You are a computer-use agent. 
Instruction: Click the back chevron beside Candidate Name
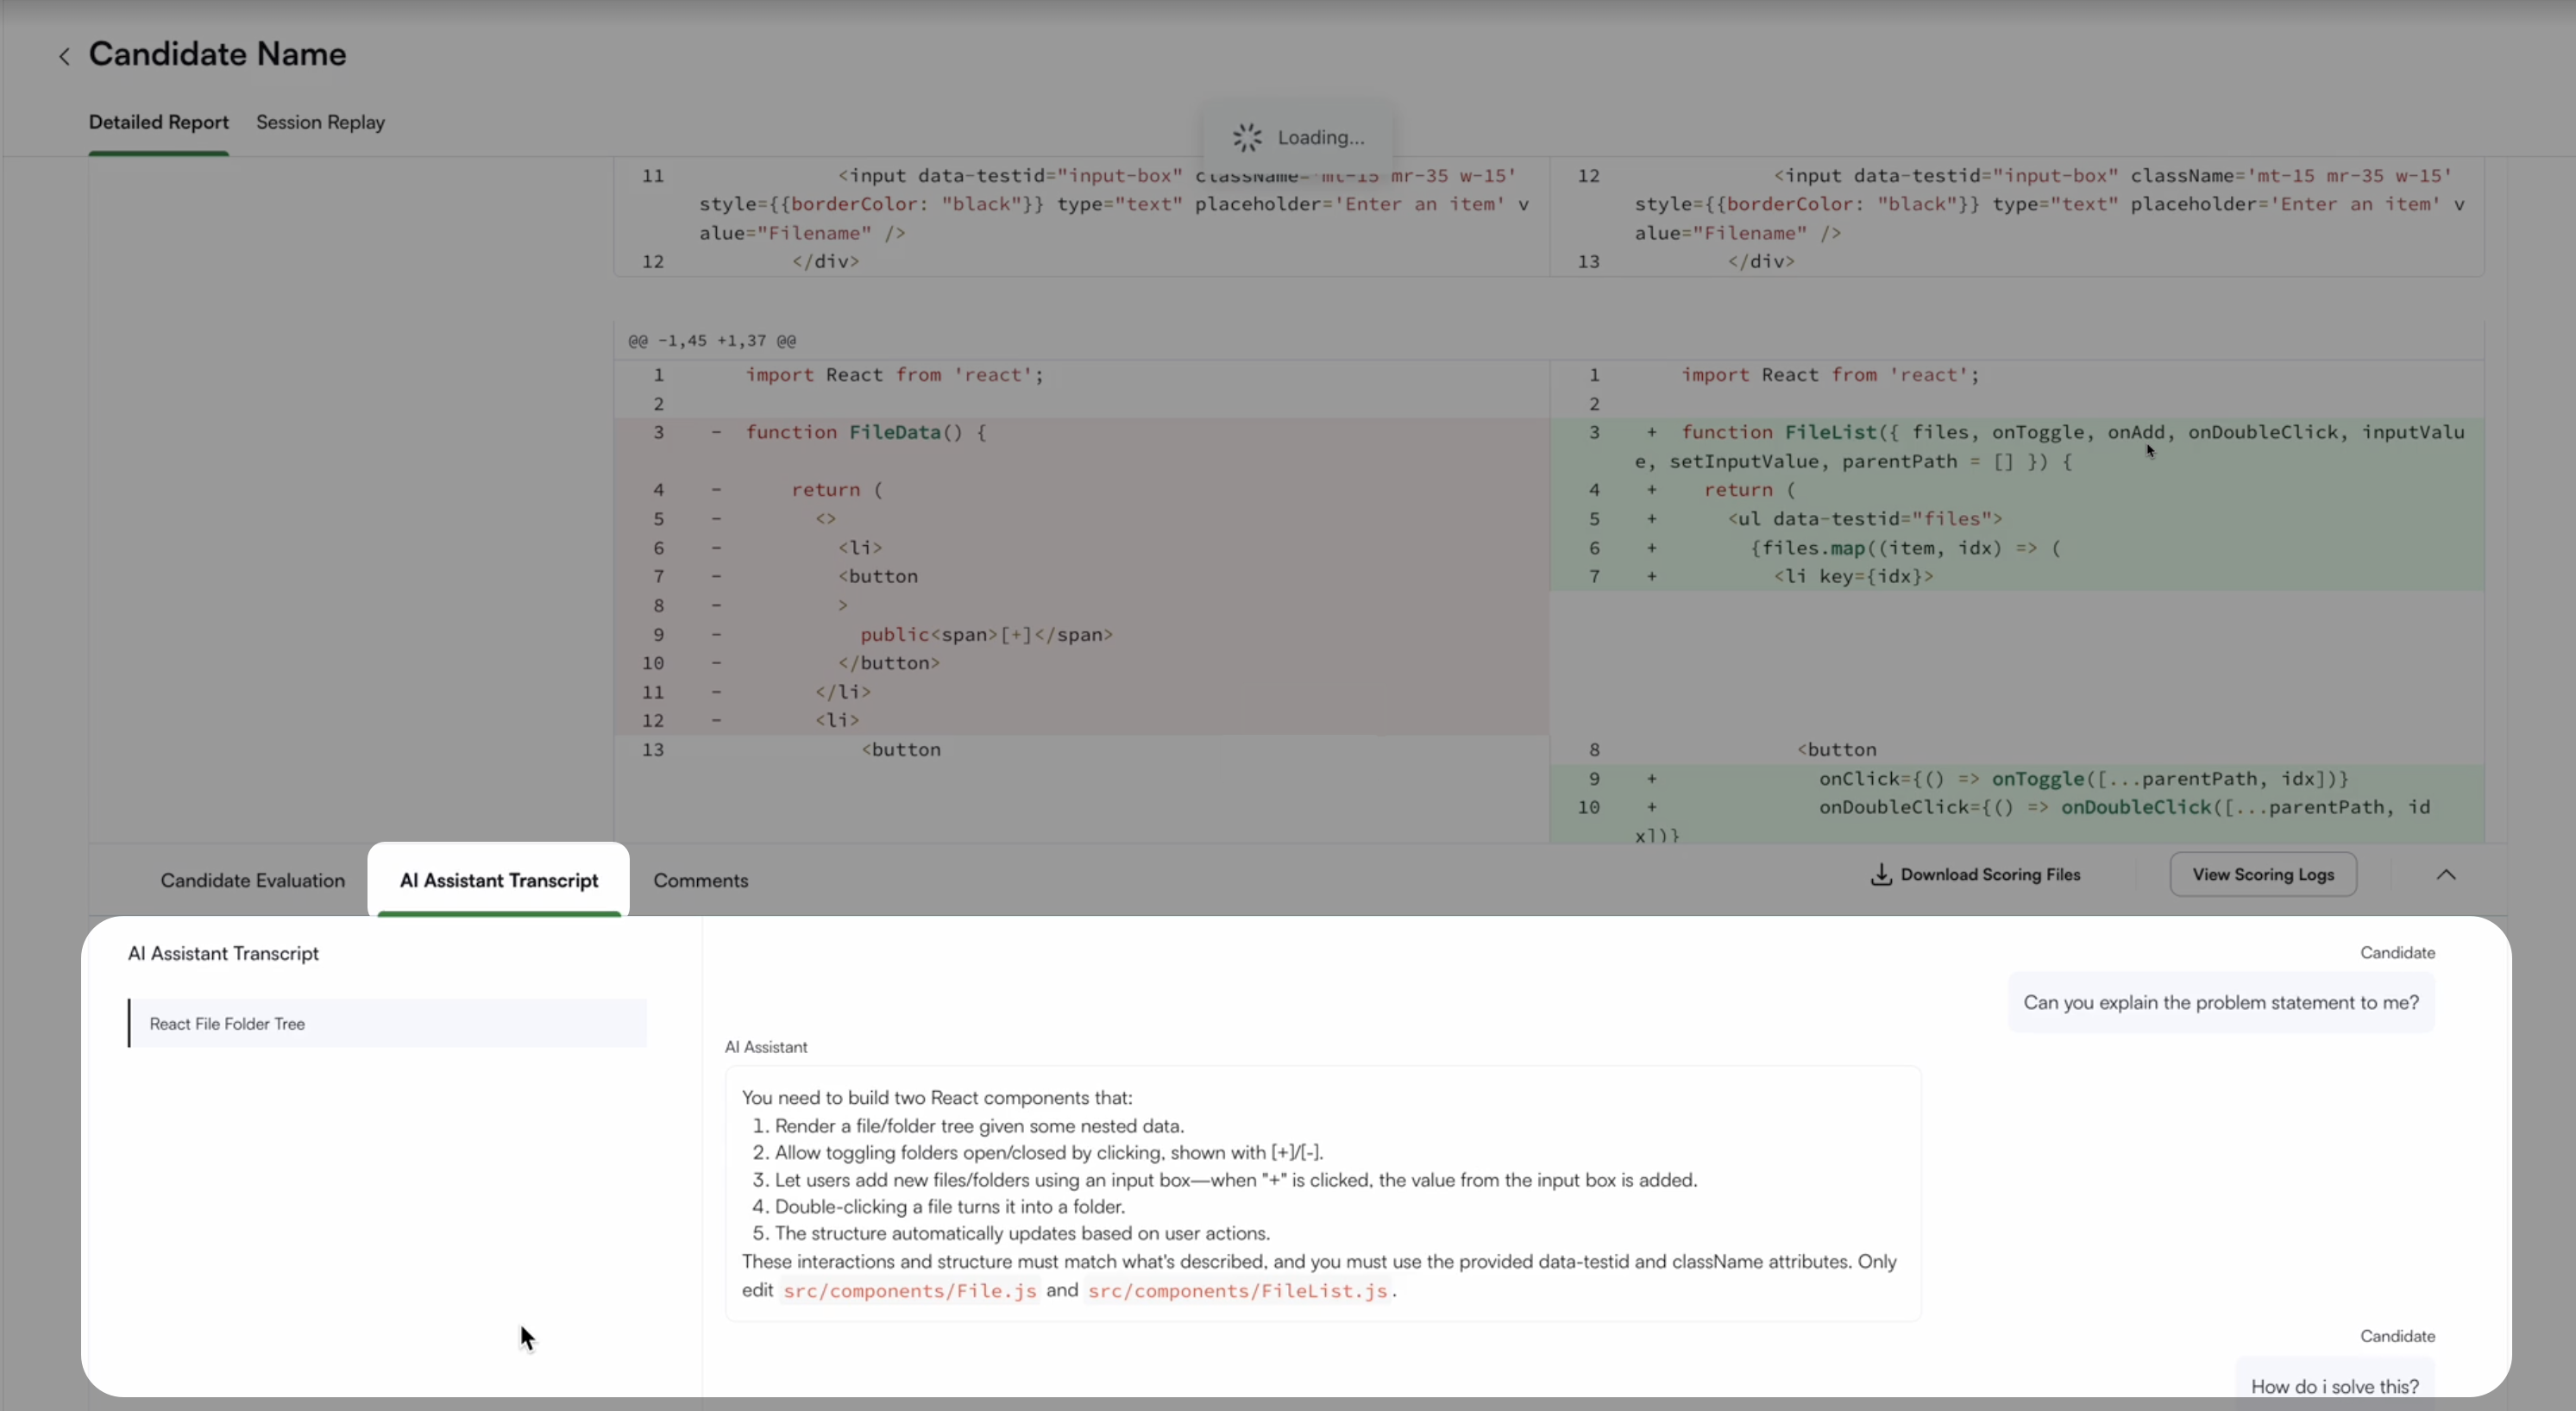coord(64,57)
